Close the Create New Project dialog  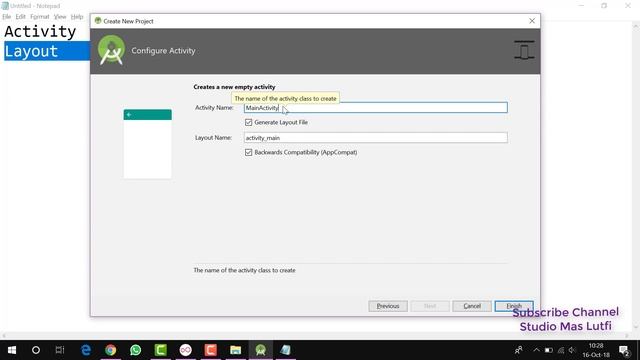(x=532, y=21)
